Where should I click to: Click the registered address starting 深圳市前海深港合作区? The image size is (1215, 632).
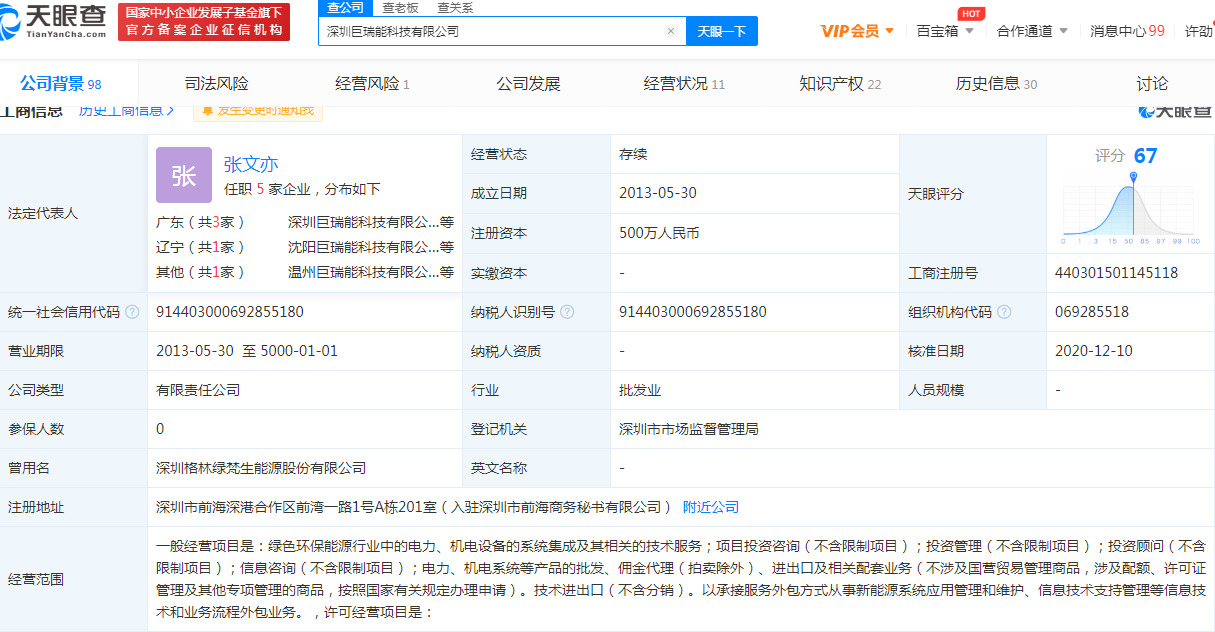[x=414, y=507]
